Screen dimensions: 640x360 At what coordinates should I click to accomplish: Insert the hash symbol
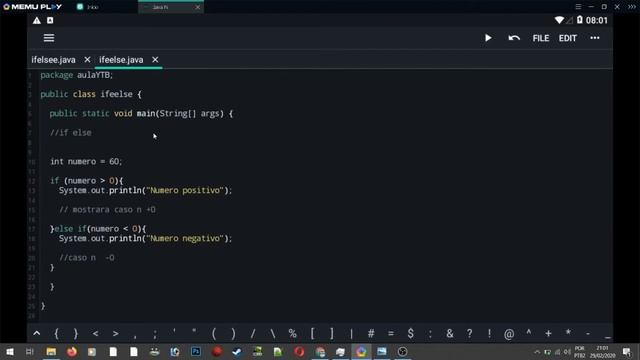coord(371,333)
